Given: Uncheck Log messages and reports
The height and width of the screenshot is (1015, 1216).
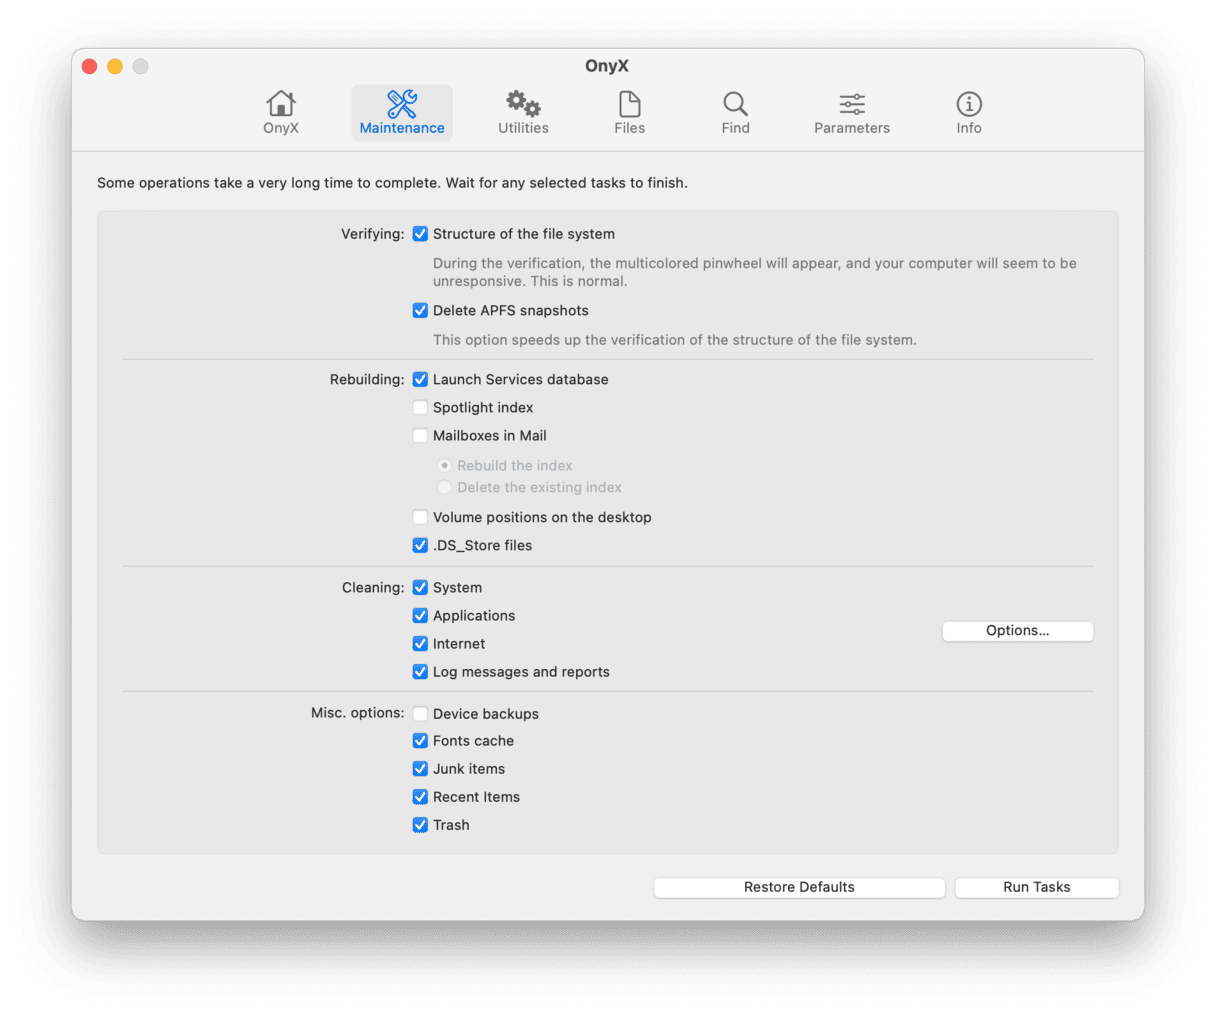Looking at the screenshot, I should click(x=420, y=672).
